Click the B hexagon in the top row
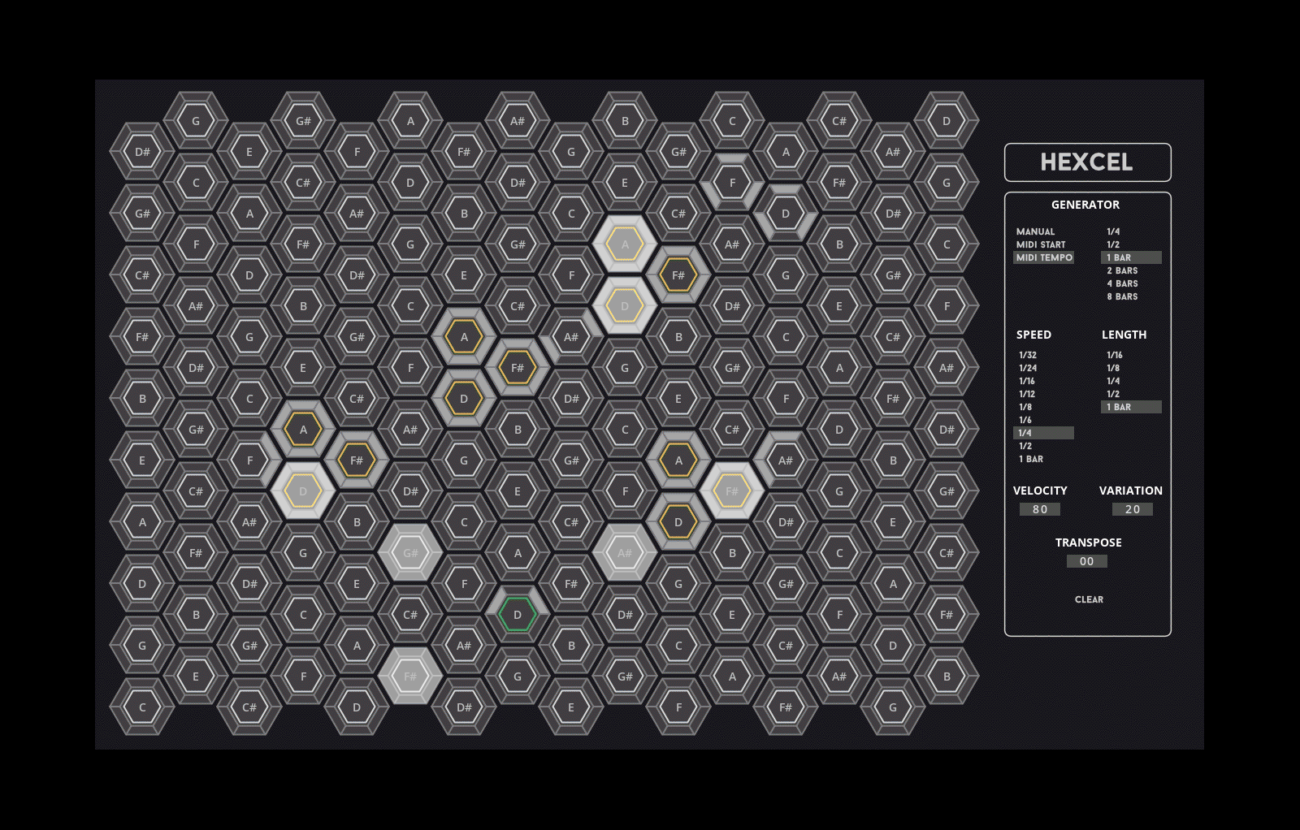1300x830 pixels. pos(625,121)
